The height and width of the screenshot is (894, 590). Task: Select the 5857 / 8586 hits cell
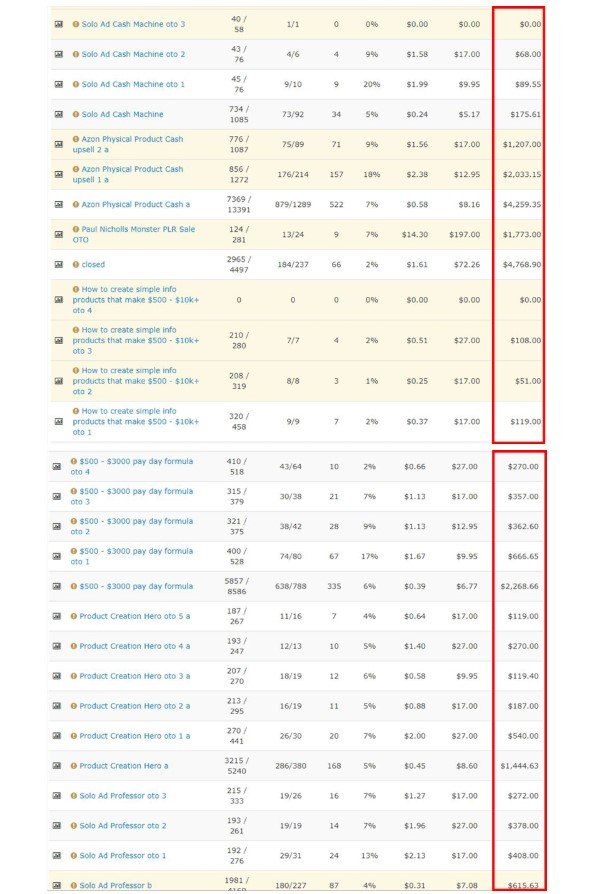[237, 586]
